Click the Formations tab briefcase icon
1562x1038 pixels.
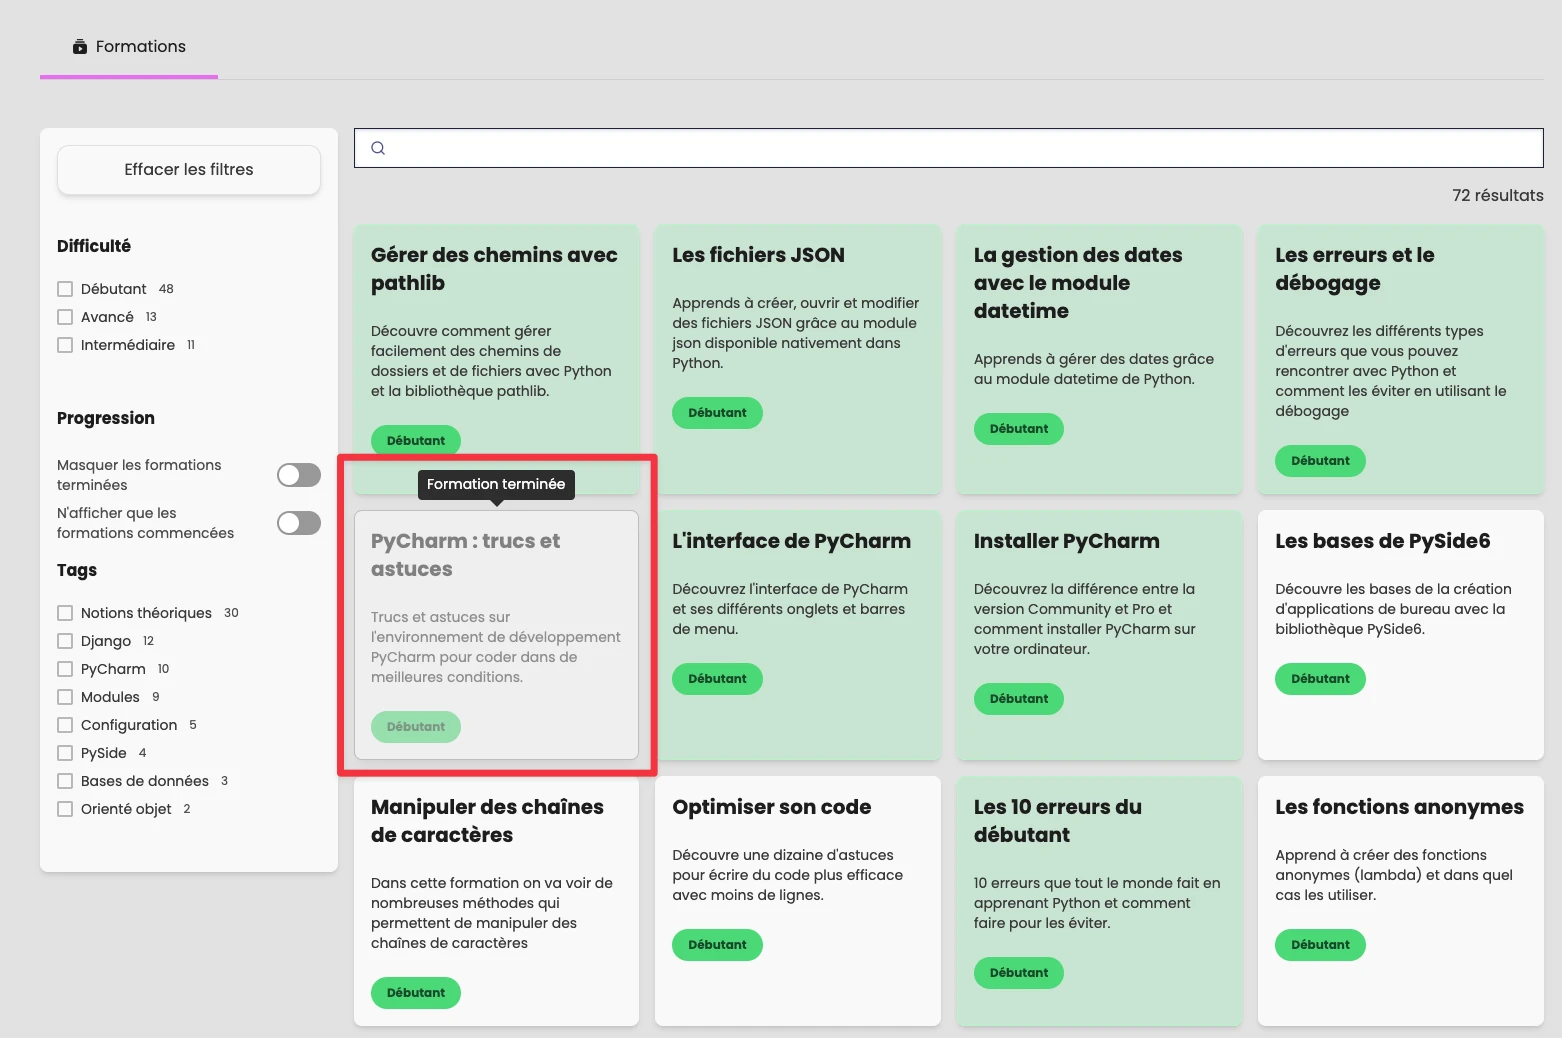[x=80, y=47]
